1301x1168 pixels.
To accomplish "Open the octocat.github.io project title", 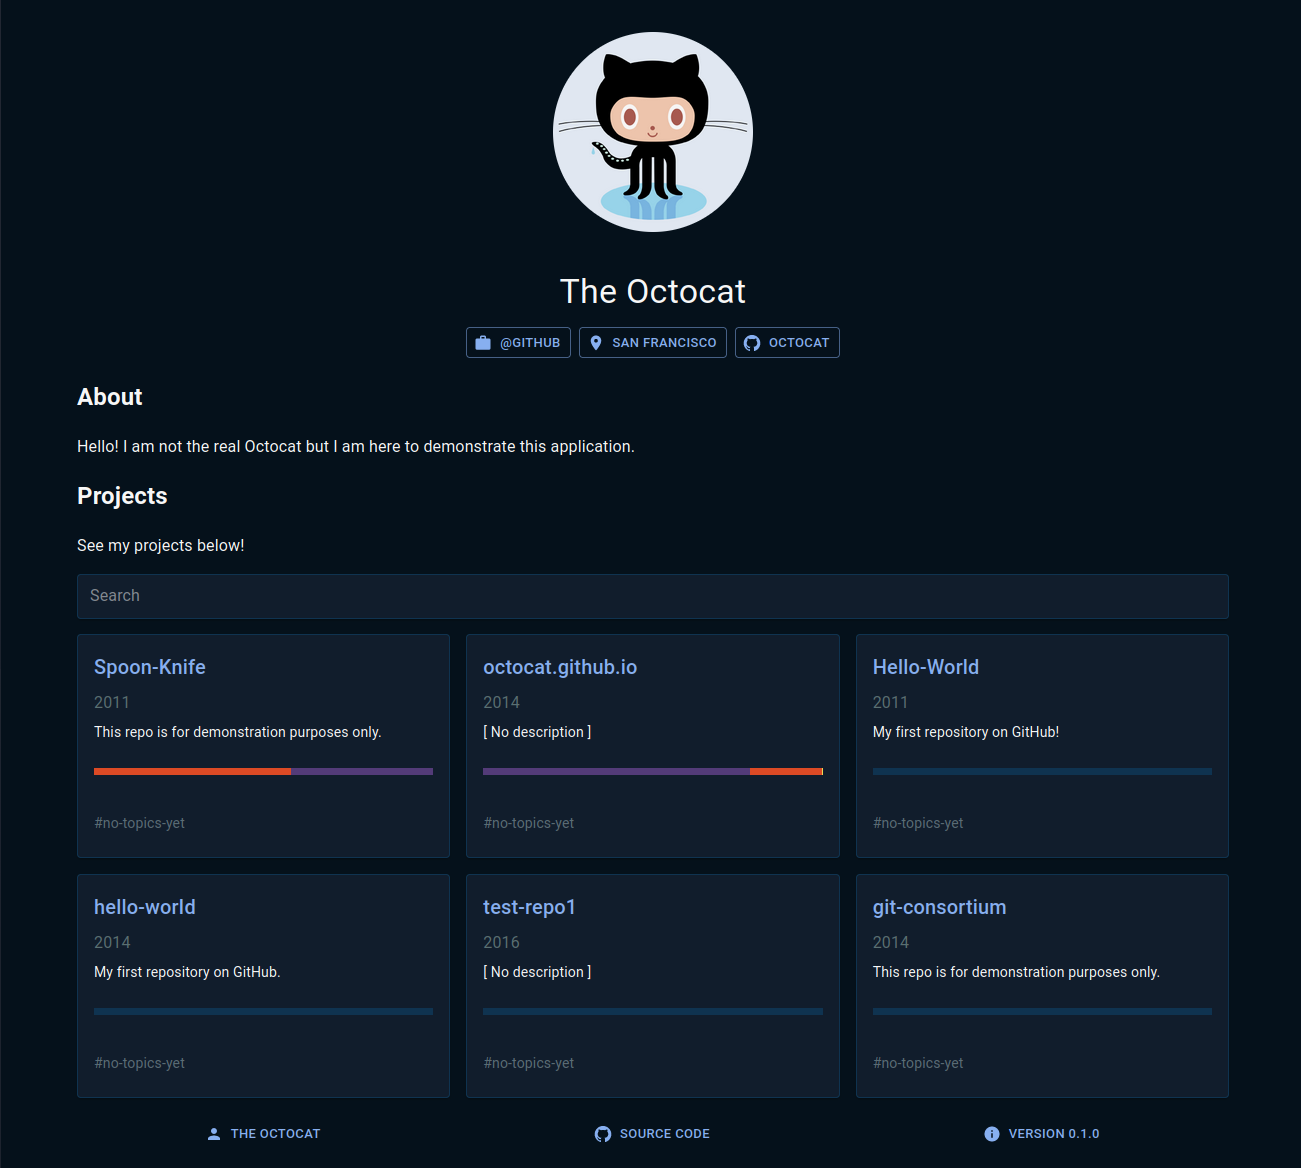I will click(560, 667).
